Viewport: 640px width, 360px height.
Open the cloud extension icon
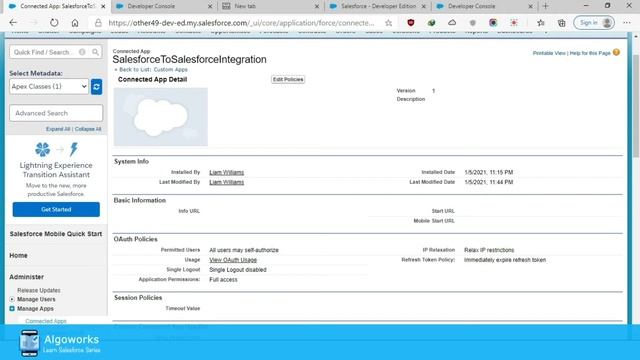452,22
